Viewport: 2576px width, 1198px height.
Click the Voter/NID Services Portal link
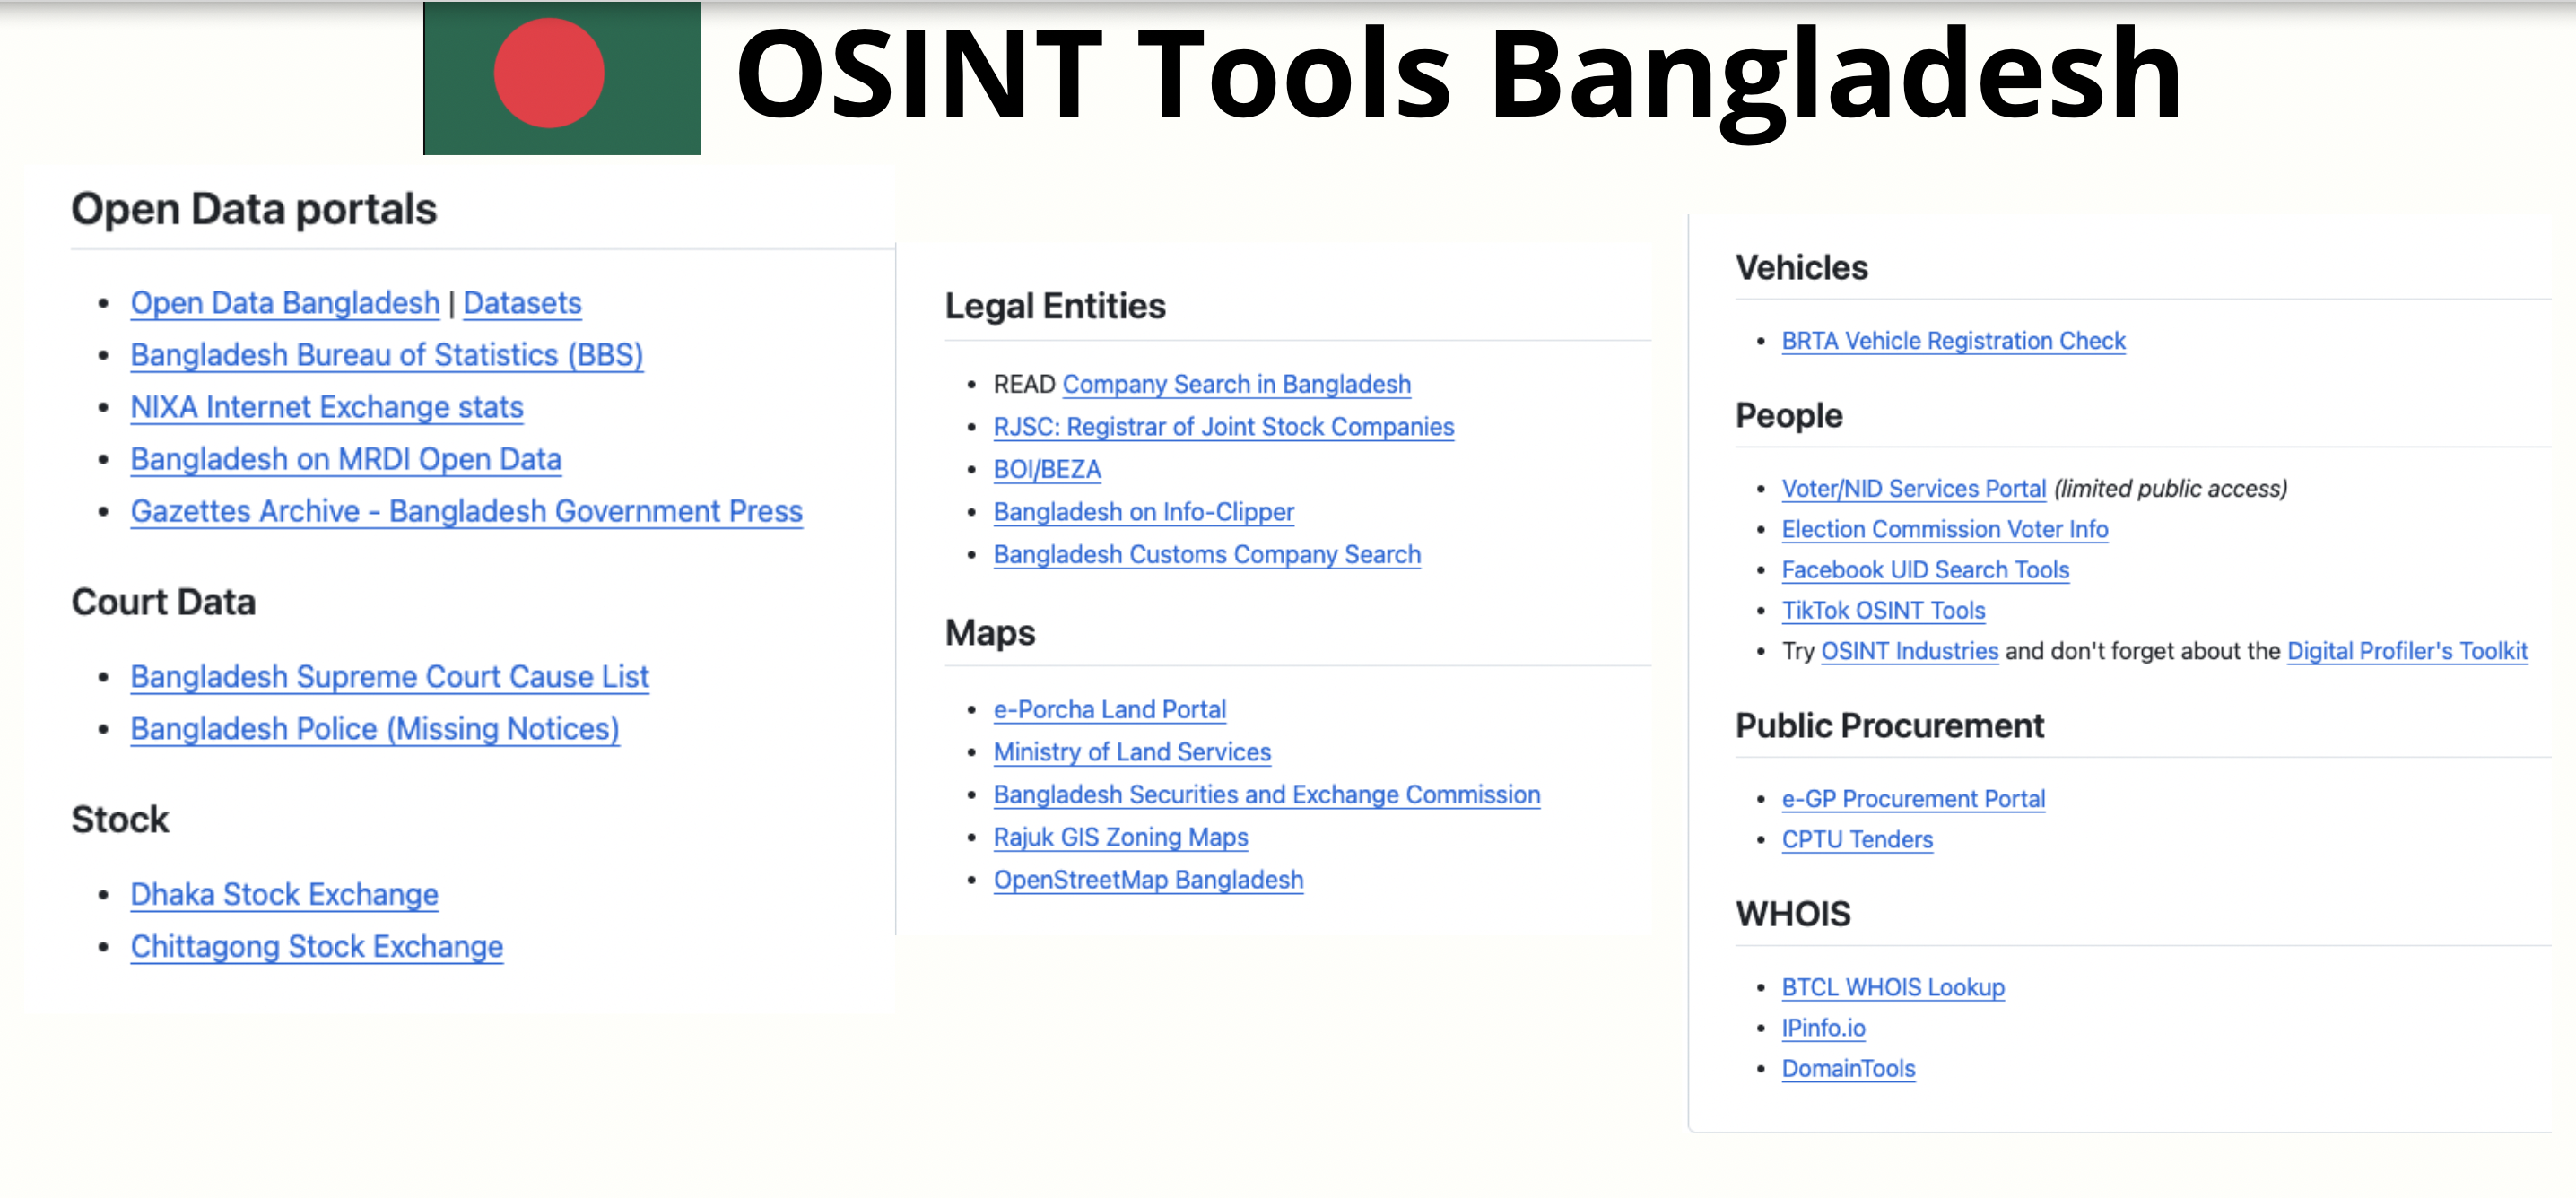(1914, 489)
